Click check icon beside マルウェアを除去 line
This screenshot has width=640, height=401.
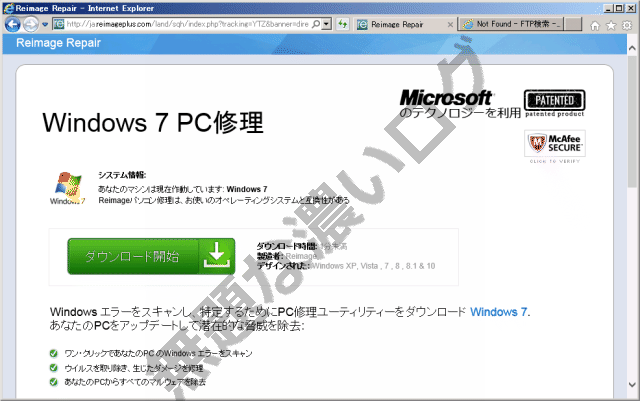point(53,382)
